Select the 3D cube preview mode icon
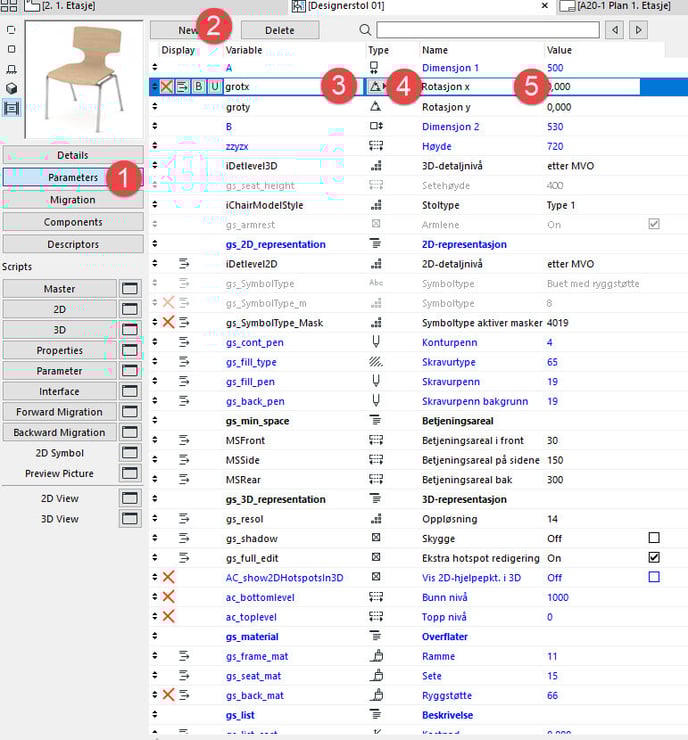 (11, 88)
